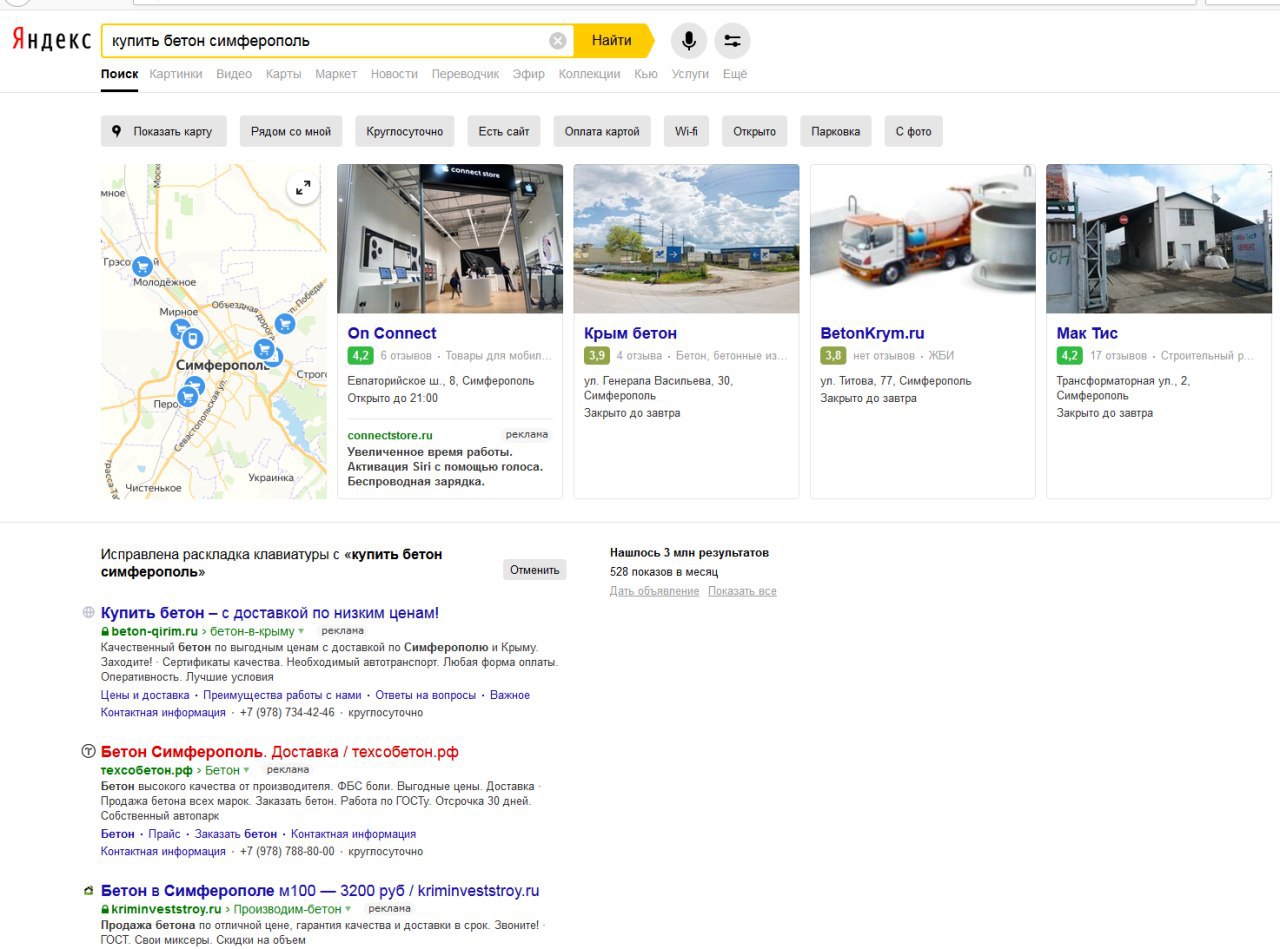Click the beton-qirim.ru globe favicon
The image size is (1280, 949).
pos(88,612)
